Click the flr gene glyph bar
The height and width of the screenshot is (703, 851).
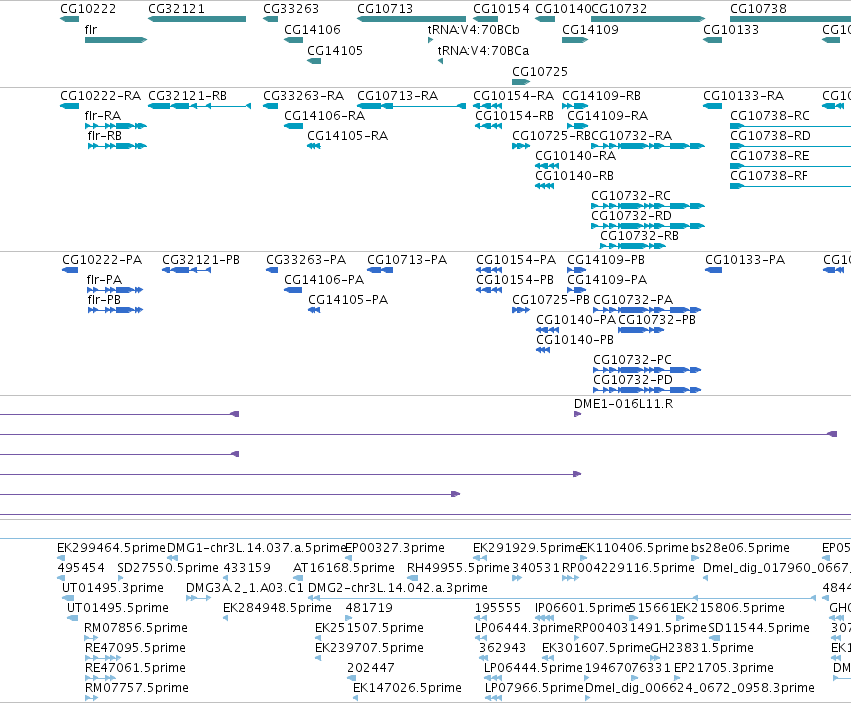pyautogui.click(x=116, y=40)
